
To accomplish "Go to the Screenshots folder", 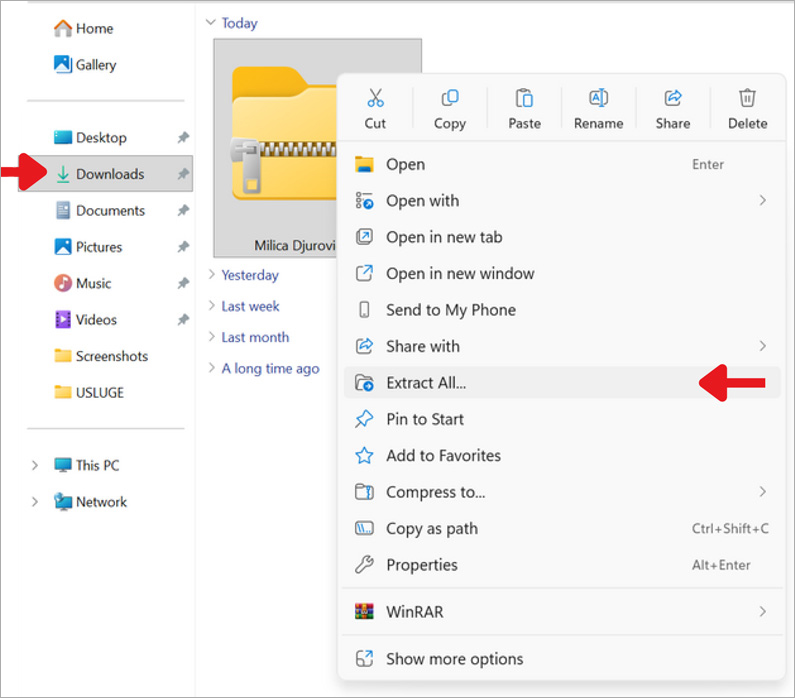I will pyautogui.click(x=111, y=356).
